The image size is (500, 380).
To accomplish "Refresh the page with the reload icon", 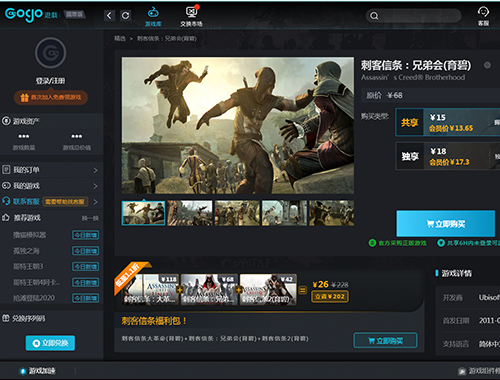I will (125, 15).
